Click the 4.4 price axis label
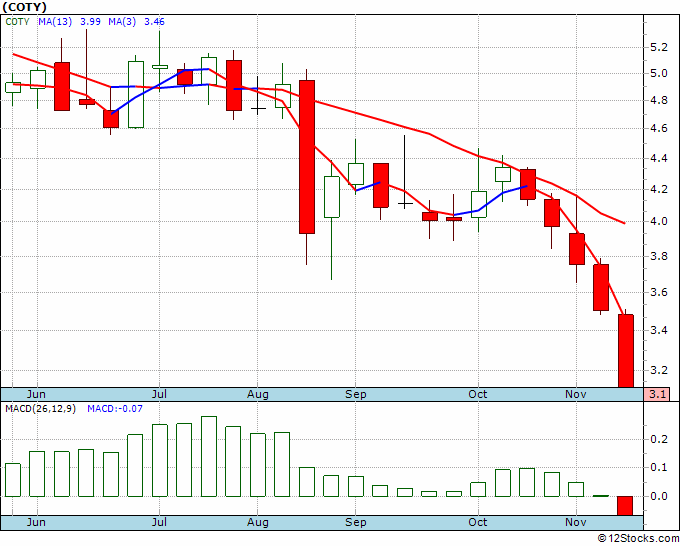Viewport: 680px width, 546px height. click(x=659, y=159)
